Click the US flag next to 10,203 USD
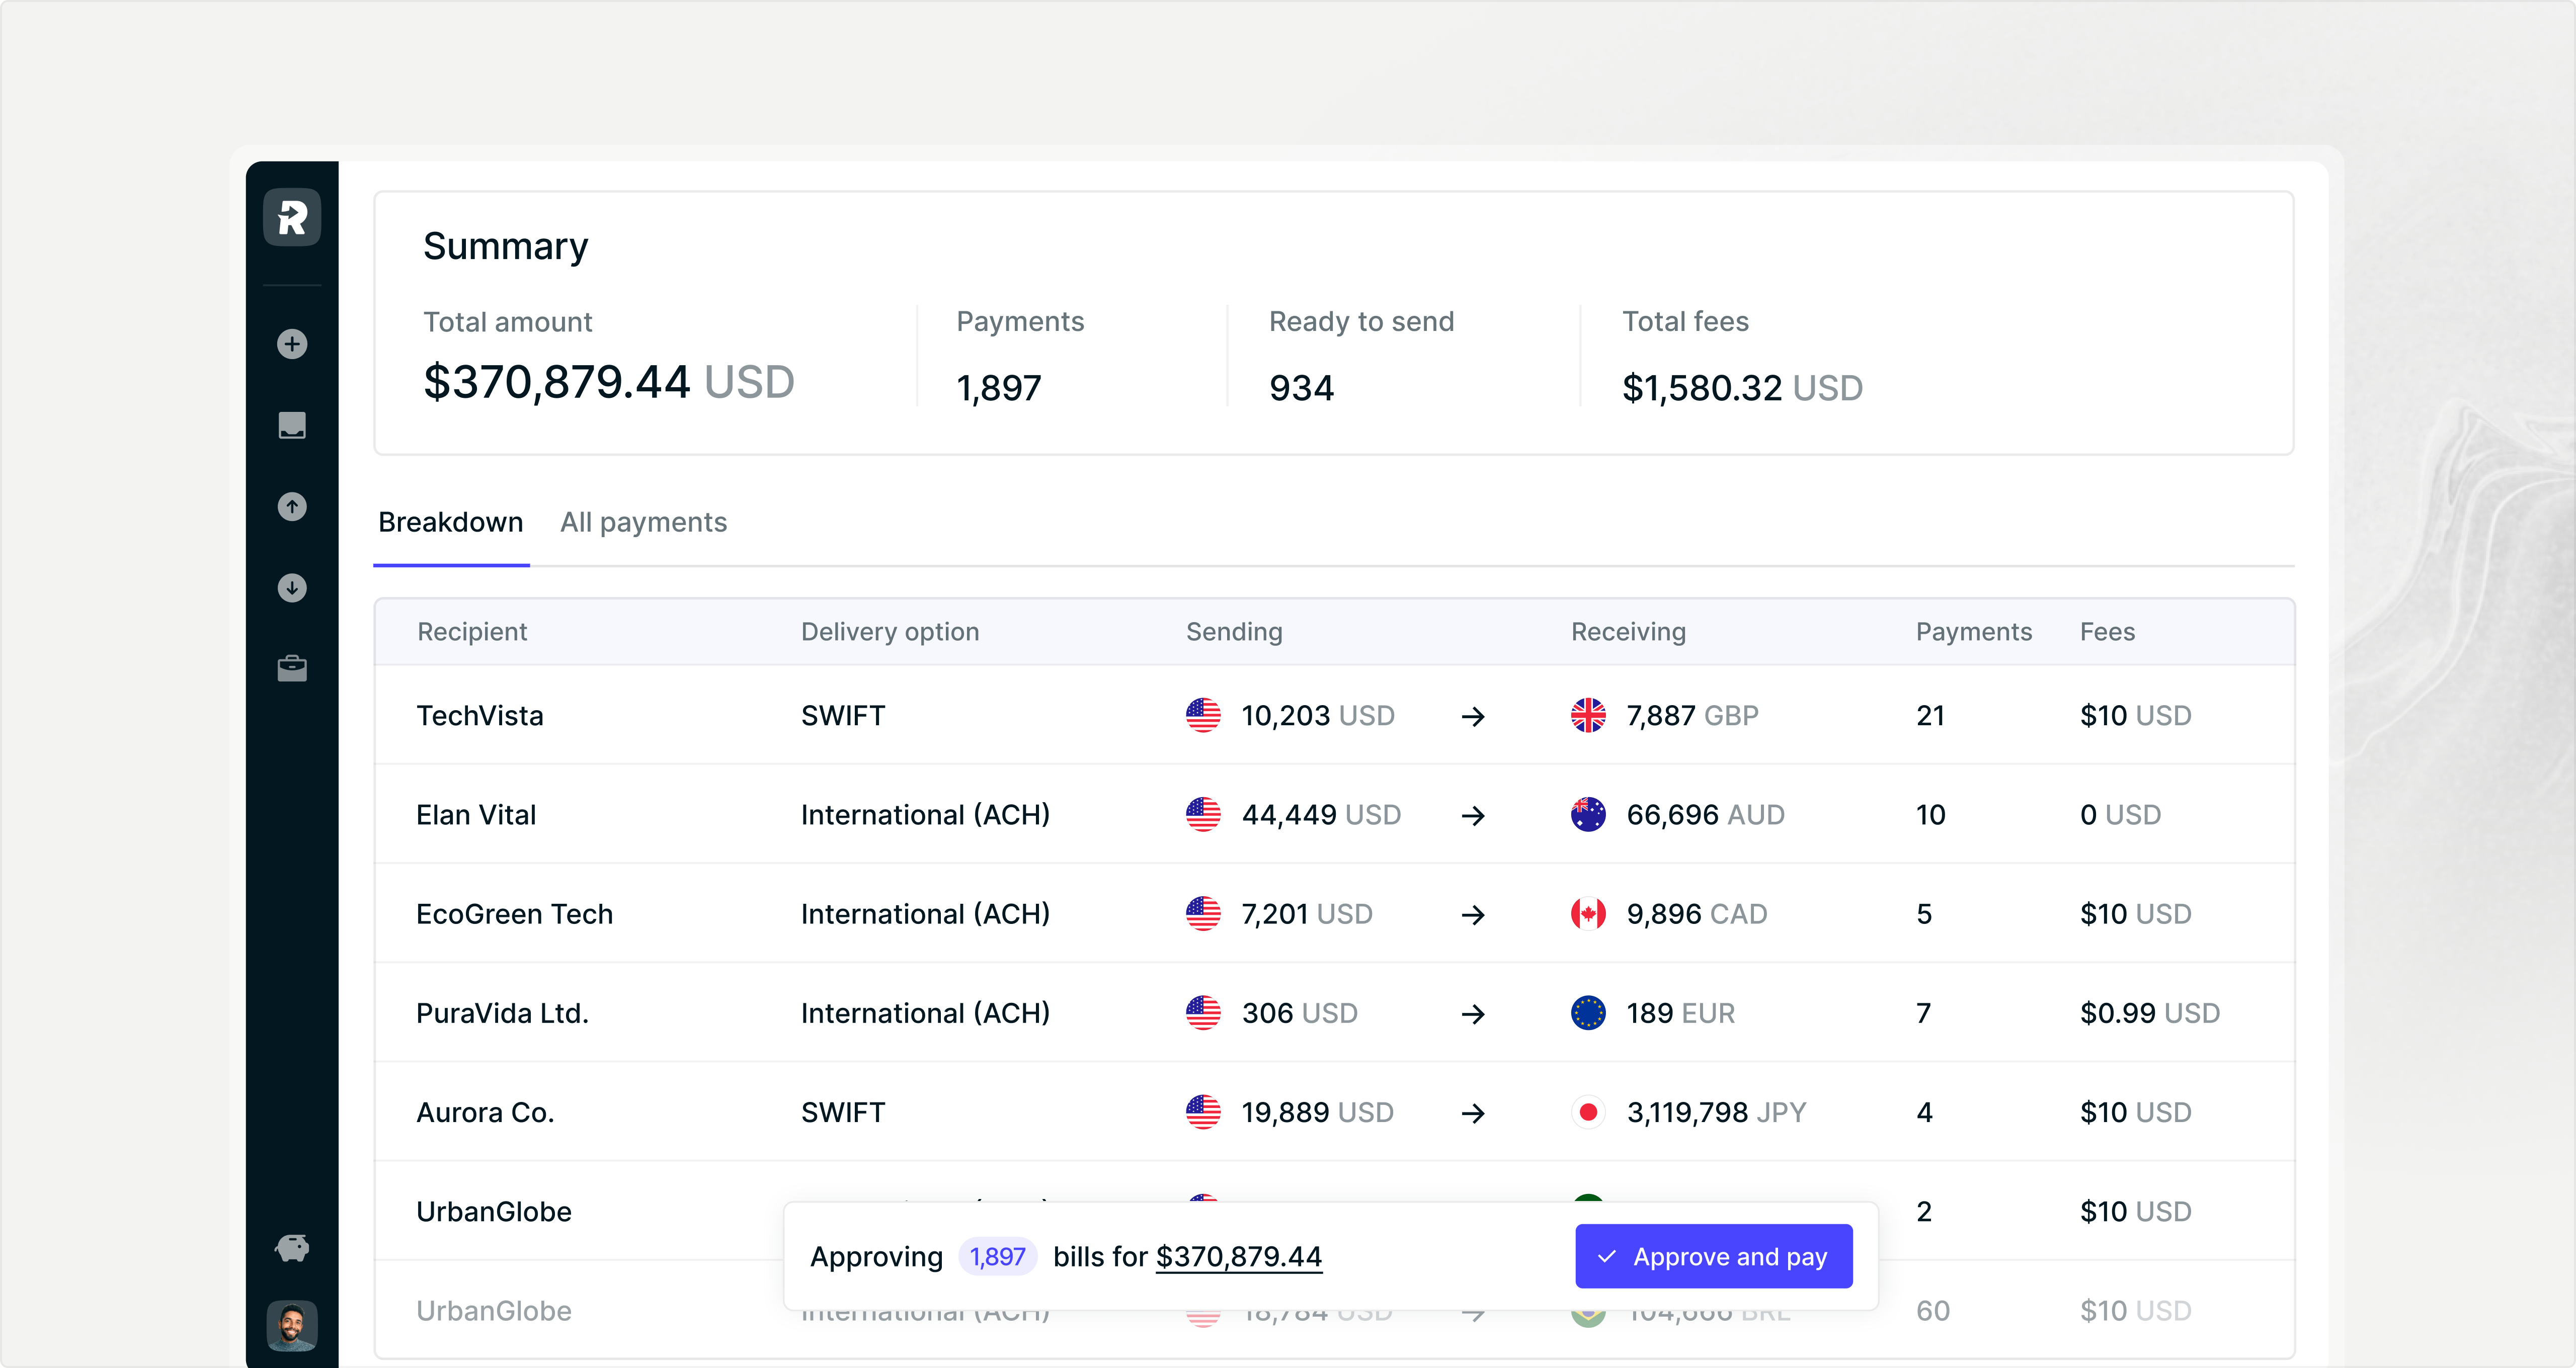Viewport: 2576px width, 1368px height. 1204,715
